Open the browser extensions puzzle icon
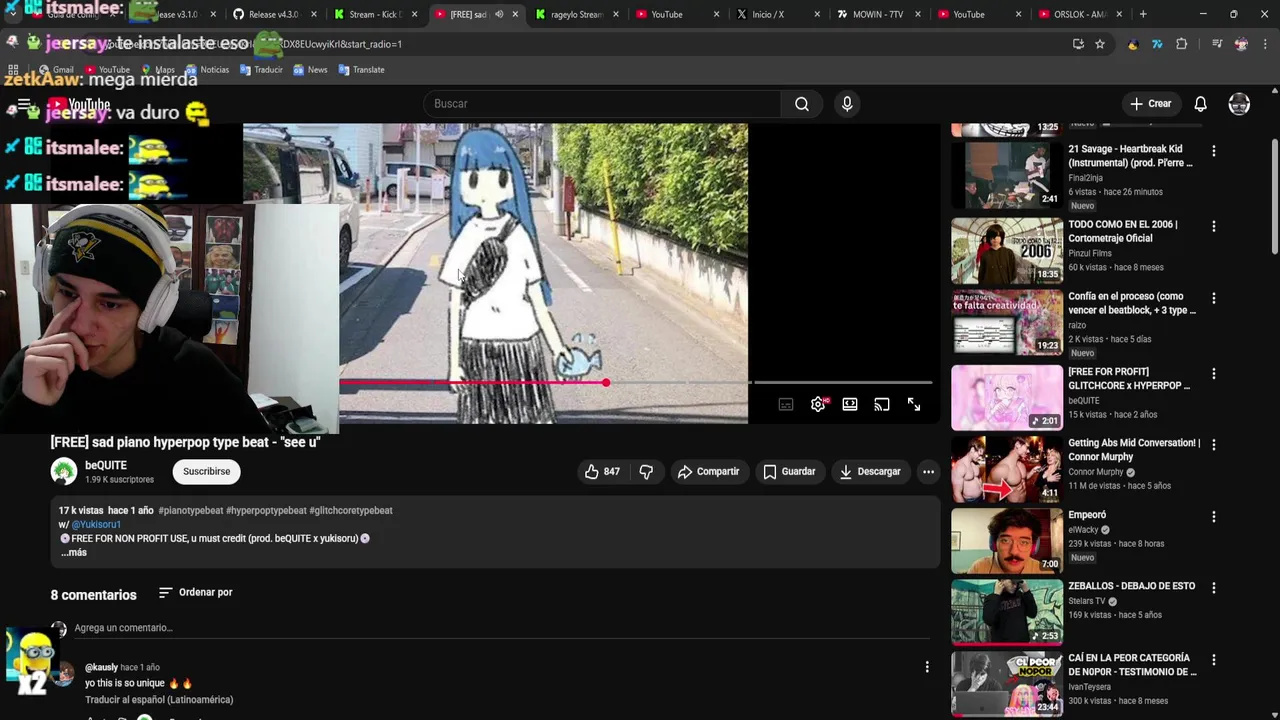1280x720 pixels. 1182,44
